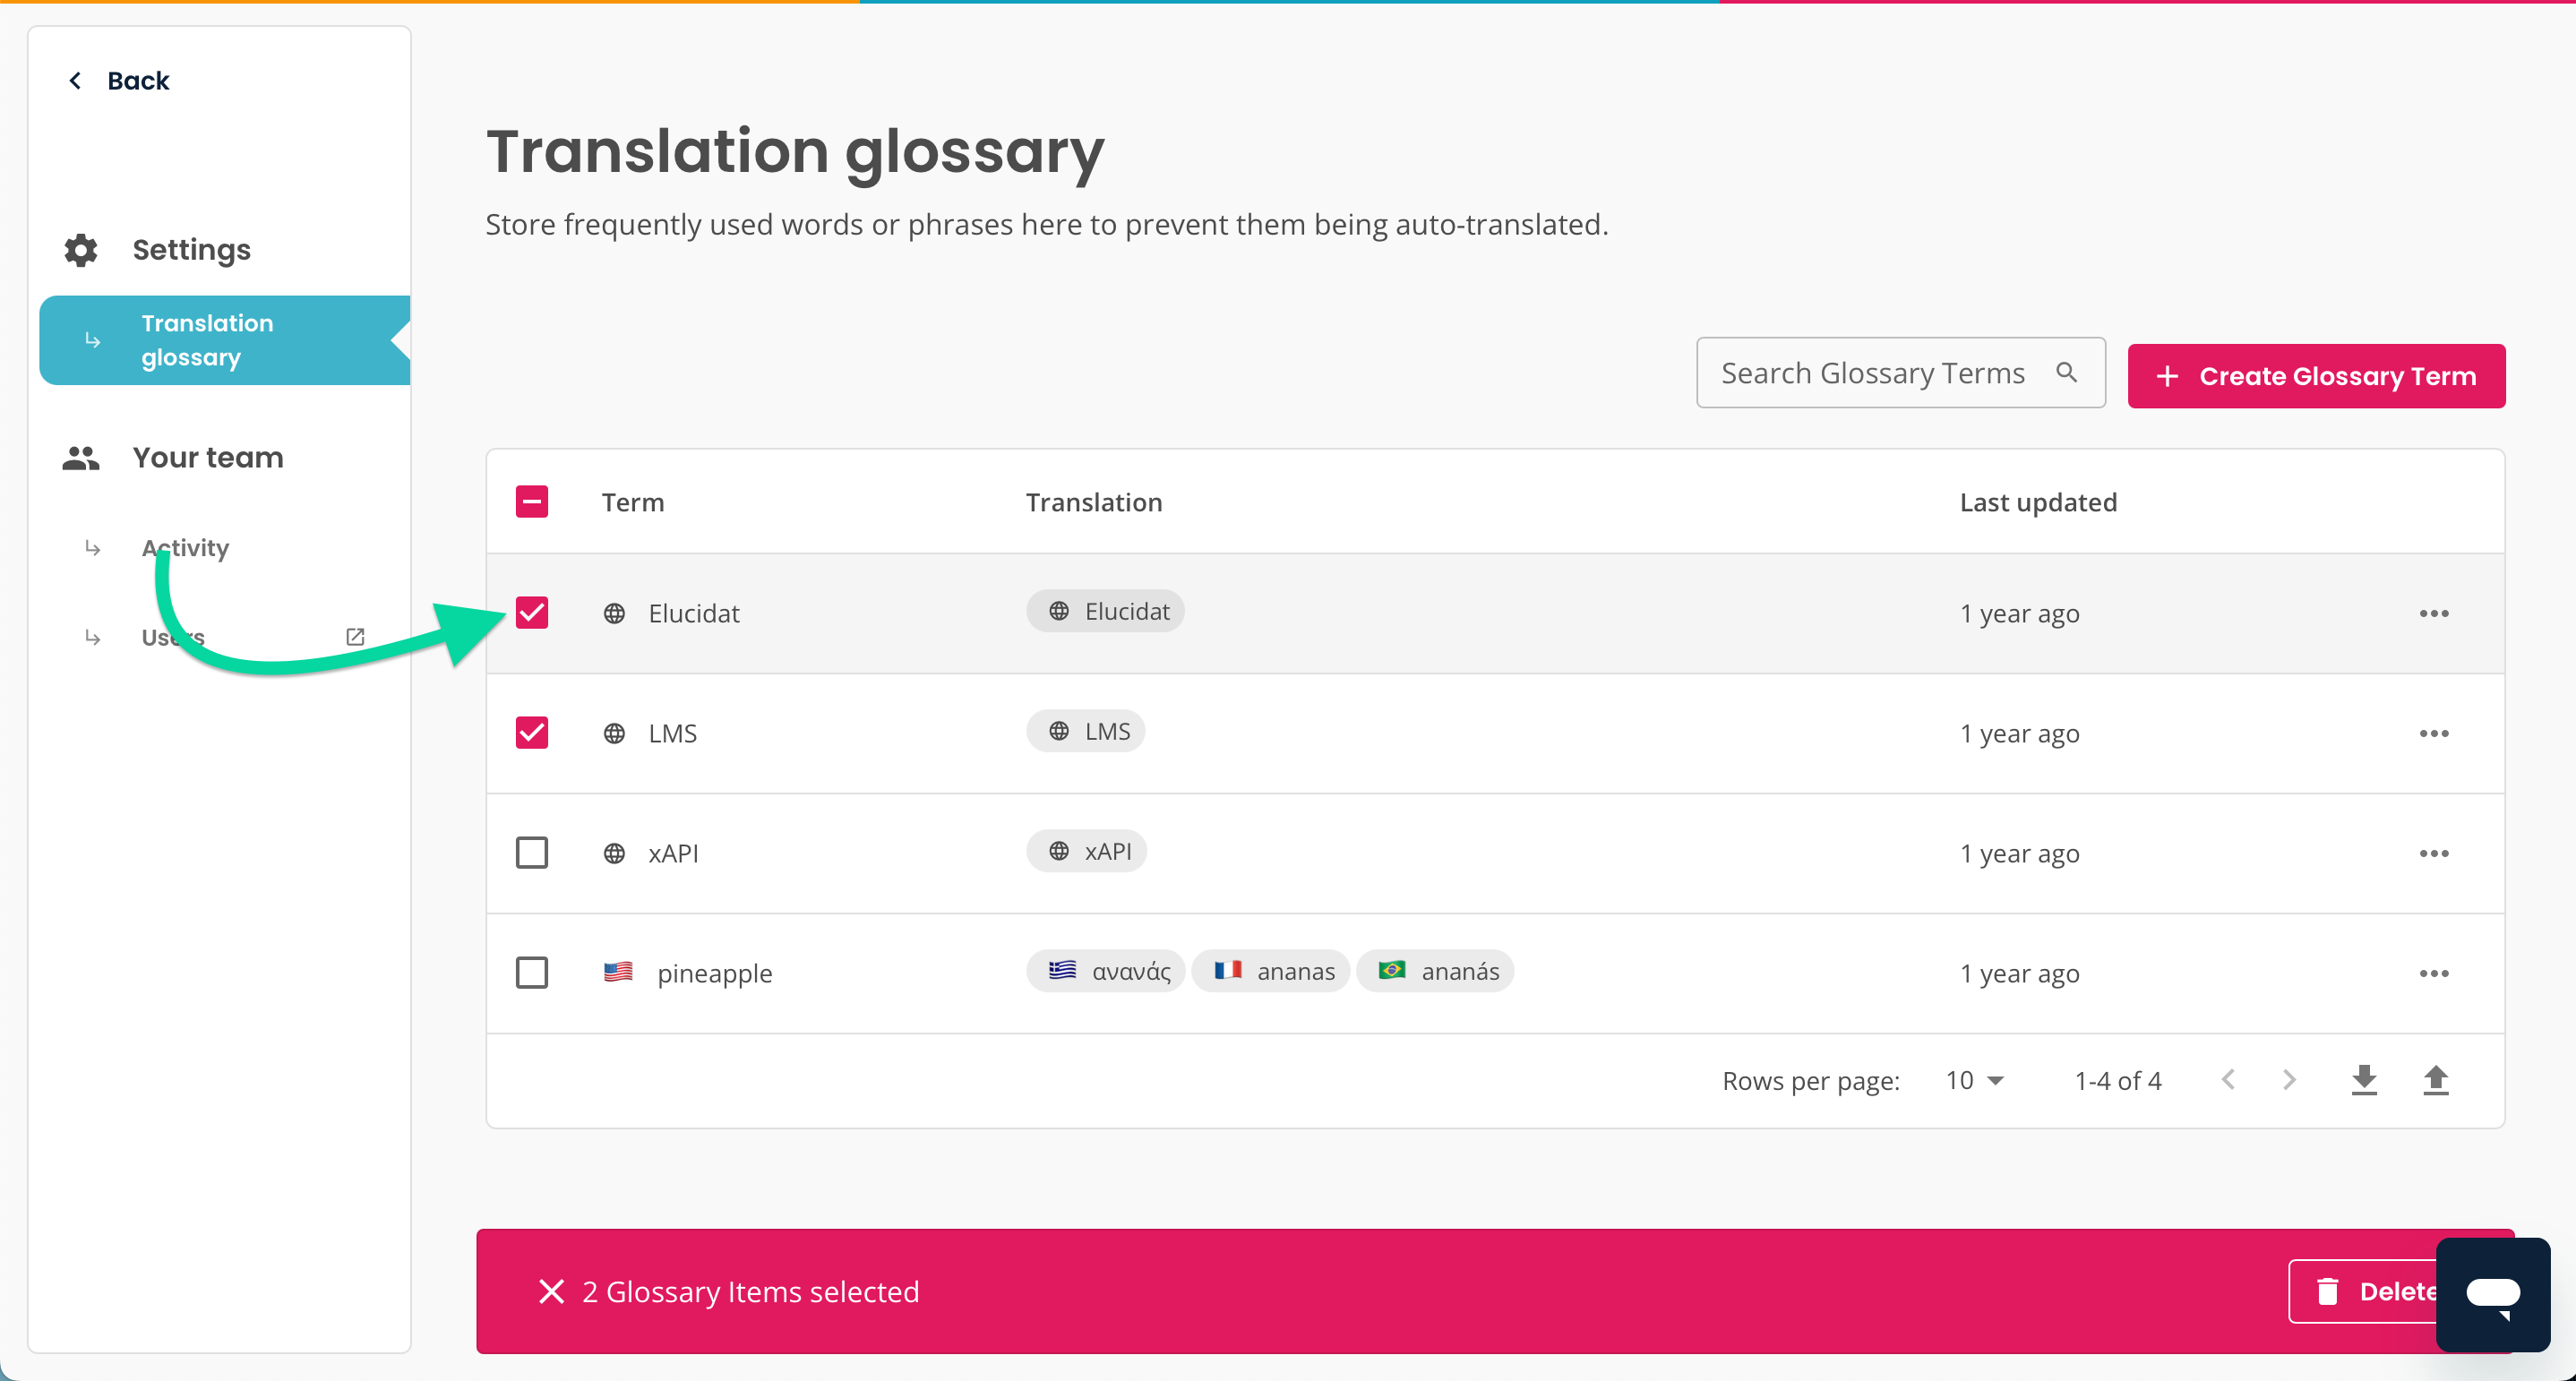Click the French flag on ananas chip

[x=1227, y=970]
